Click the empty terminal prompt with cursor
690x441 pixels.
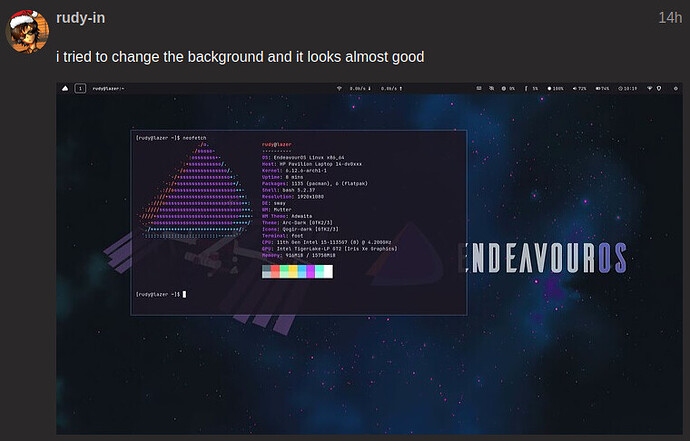coord(161,294)
